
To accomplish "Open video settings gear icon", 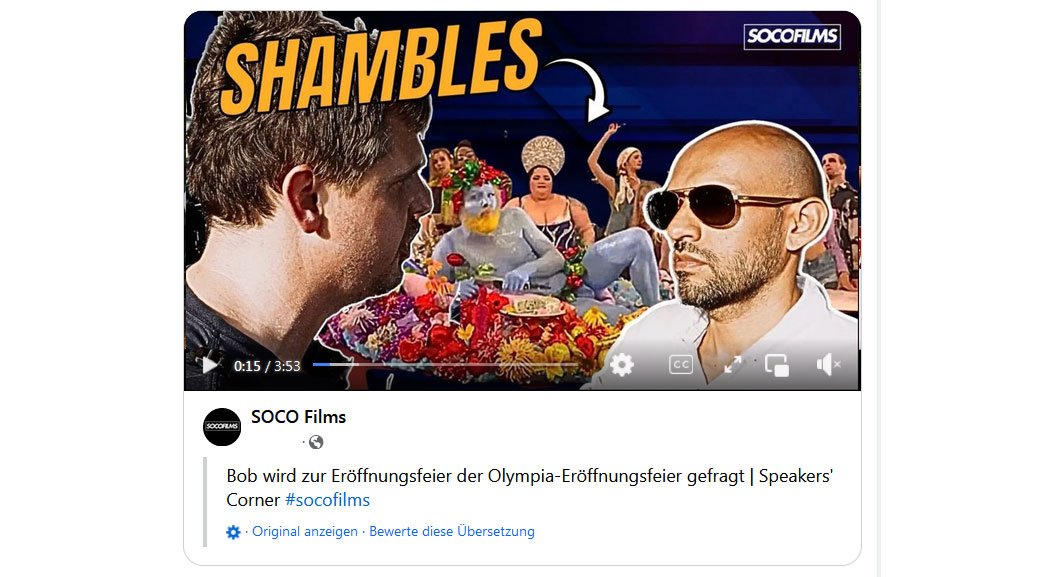I will coord(621,365).
